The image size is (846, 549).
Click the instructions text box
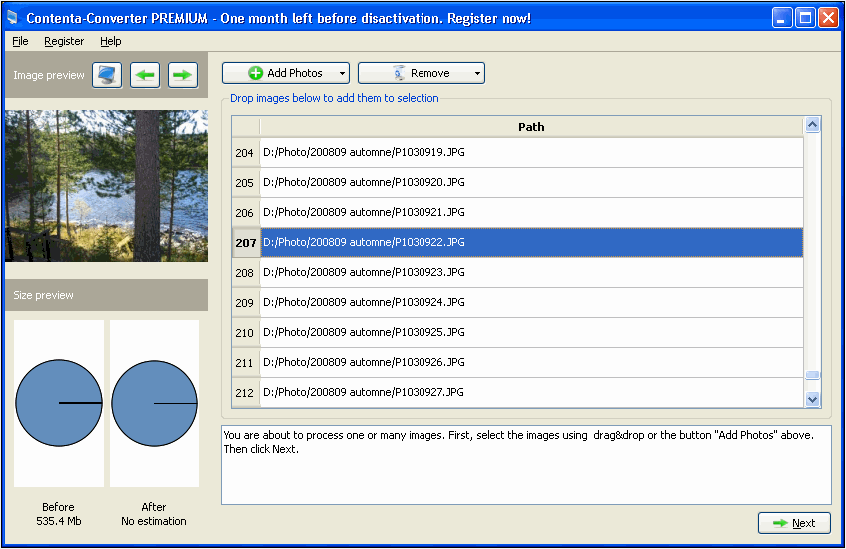(x=526, y=465)
